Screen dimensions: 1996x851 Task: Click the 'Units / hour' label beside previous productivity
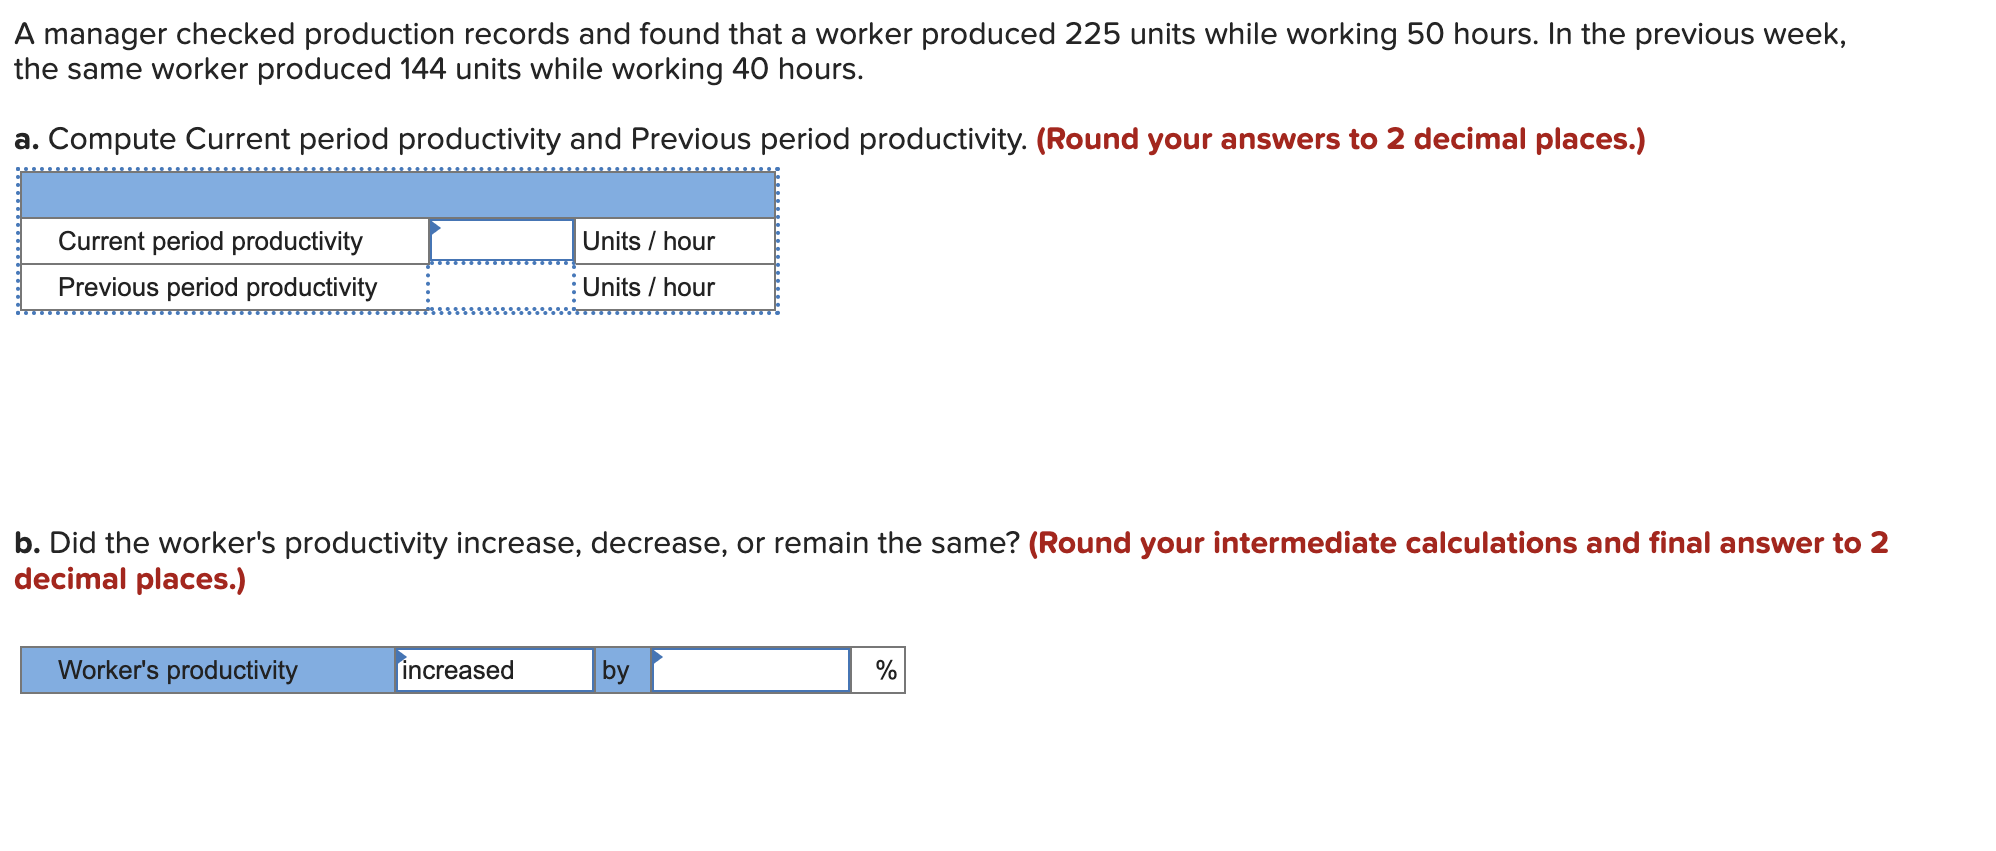(x=648, y=287)
